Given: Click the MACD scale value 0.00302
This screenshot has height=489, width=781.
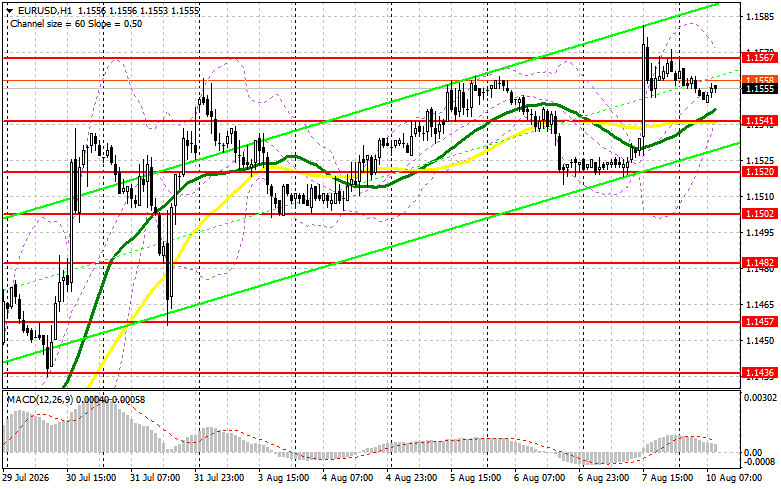Looking at the screenshot, I should [760, 398].
